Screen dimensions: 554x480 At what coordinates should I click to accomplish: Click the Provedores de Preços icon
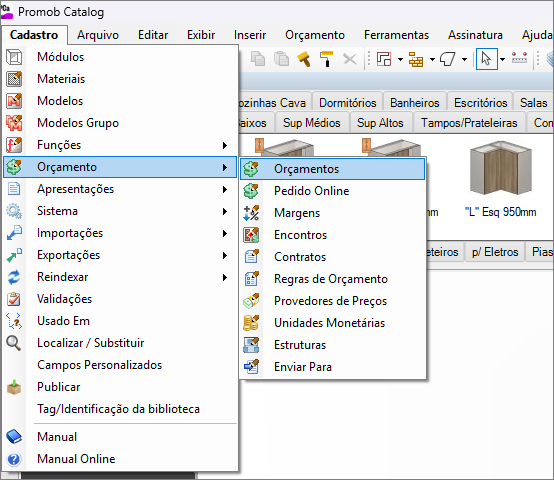click(251, 301)
